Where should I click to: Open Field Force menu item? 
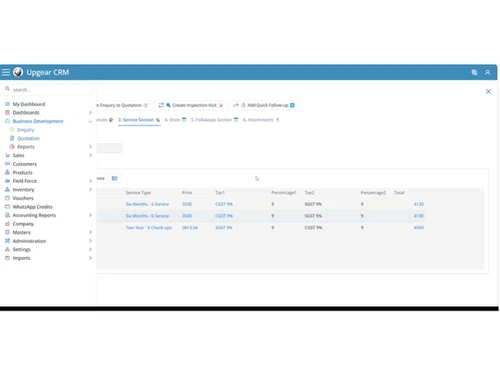tap(25, 181)
